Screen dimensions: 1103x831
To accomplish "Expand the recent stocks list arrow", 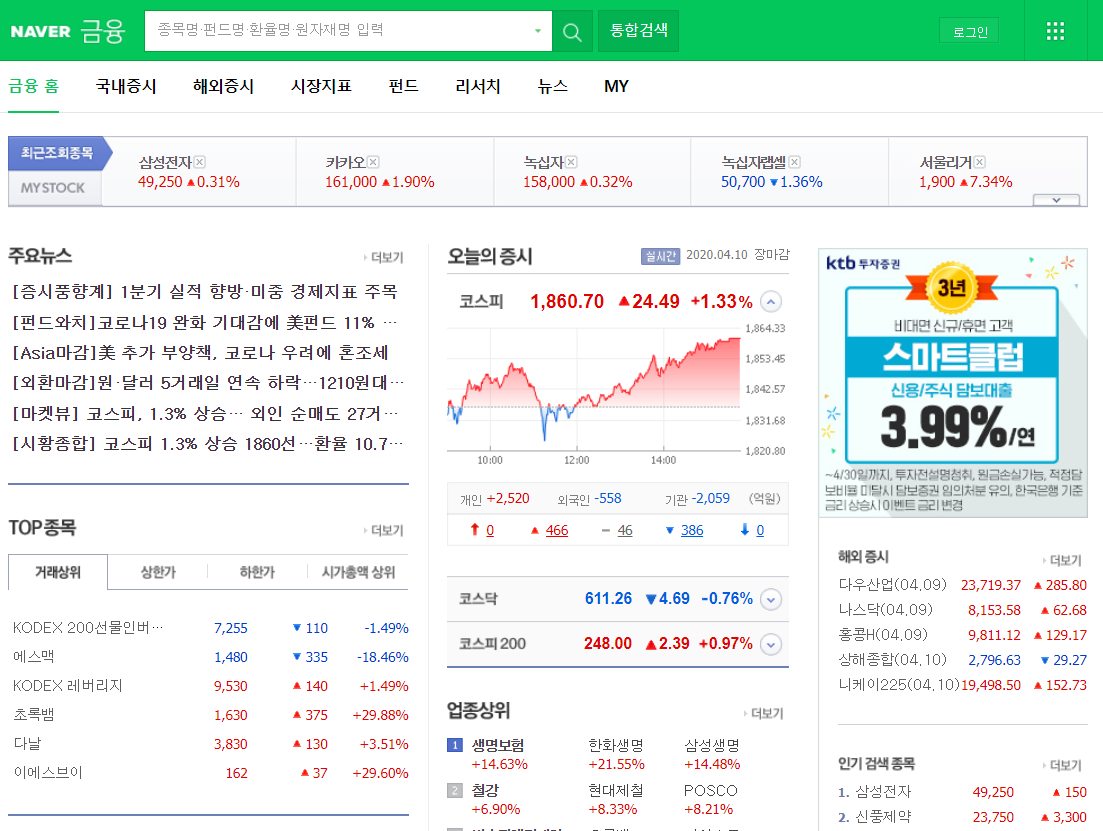I will pyautogui.click(x=1056, y=201).
